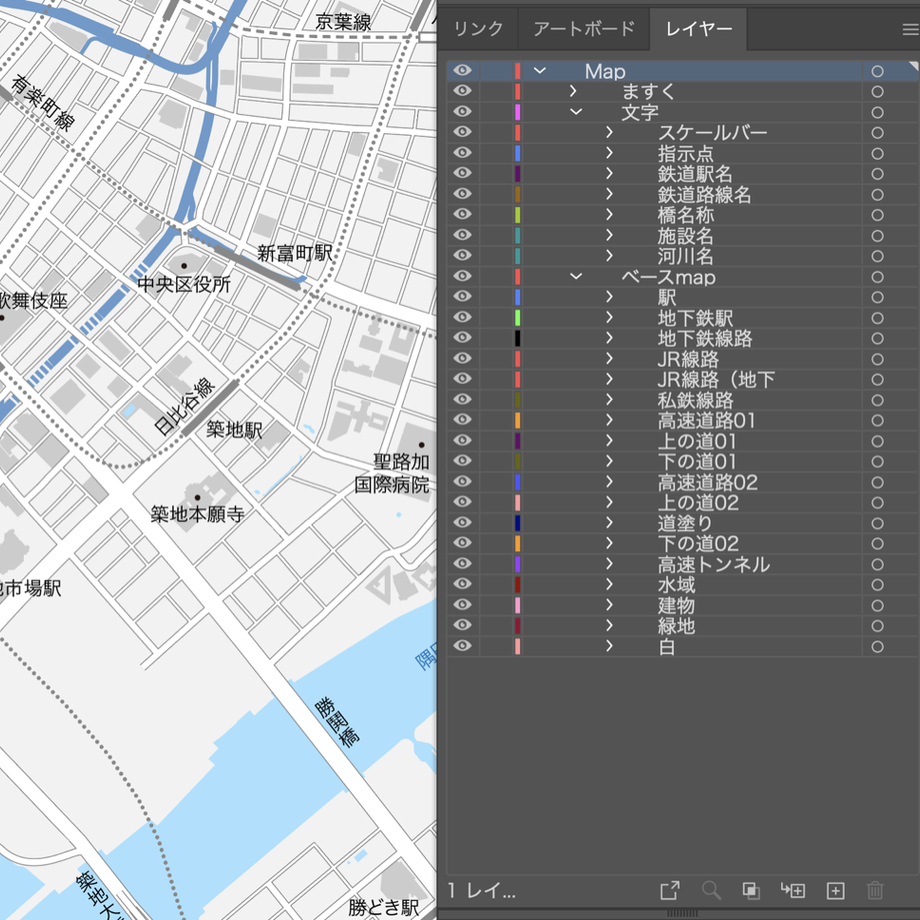
Task: Expand the 鉄道駅名 sublayer
Action: pyautogui.click(x=610, y=174)
